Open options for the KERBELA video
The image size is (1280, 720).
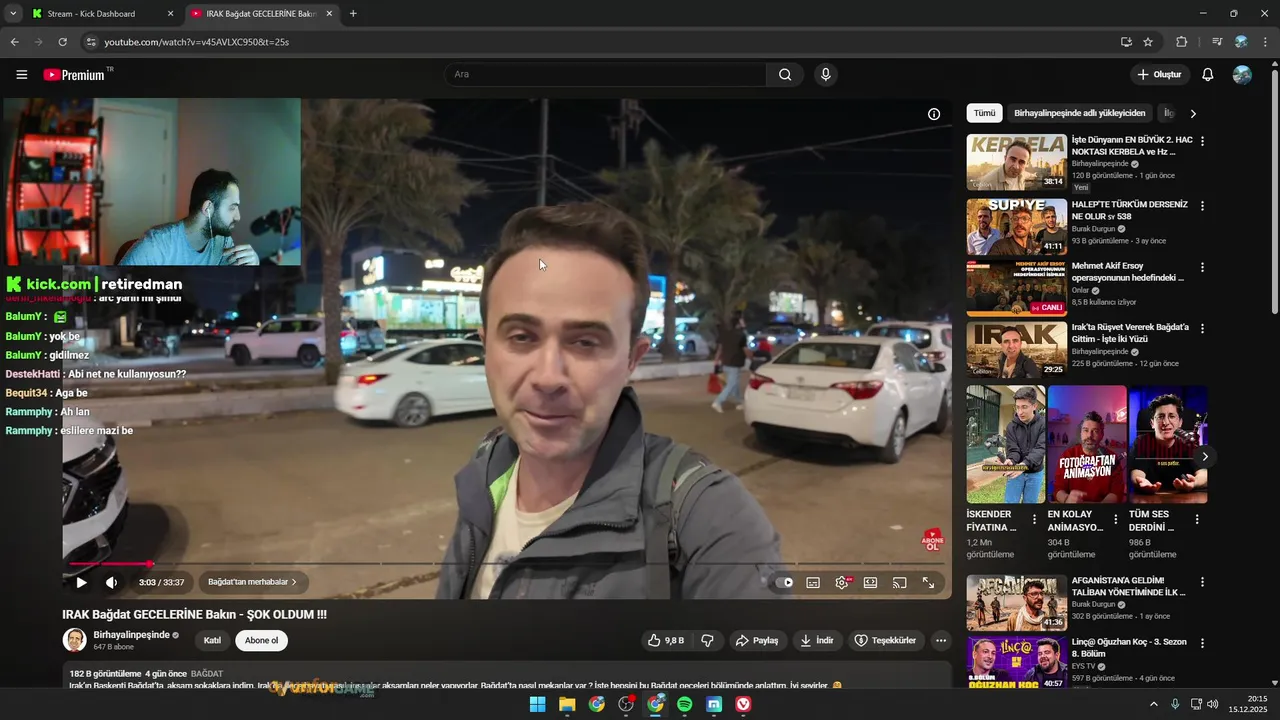pyautogui.click(x=1202, y=141)
